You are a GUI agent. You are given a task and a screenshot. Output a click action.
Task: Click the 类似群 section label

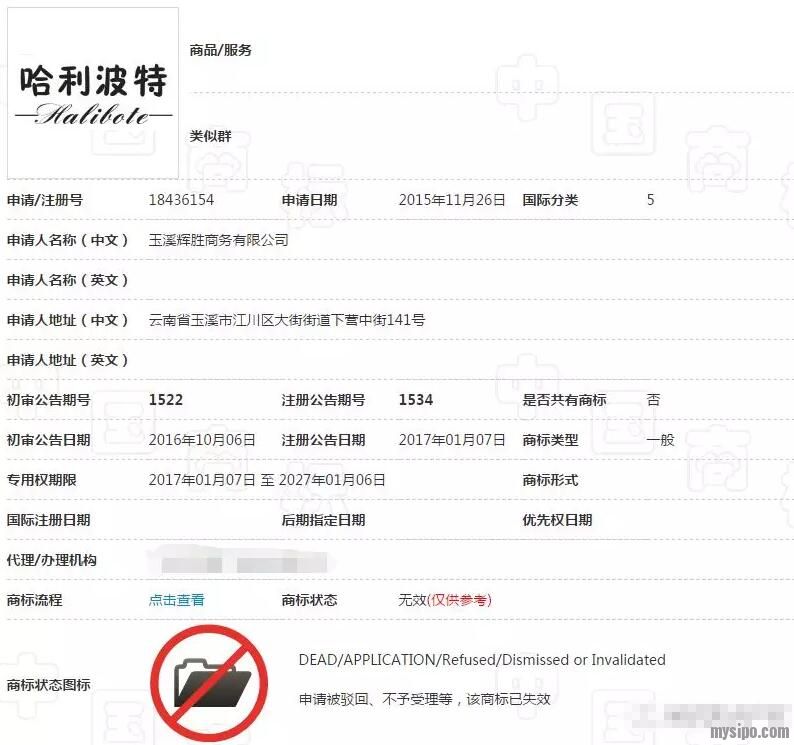click(x=211, y=136)
